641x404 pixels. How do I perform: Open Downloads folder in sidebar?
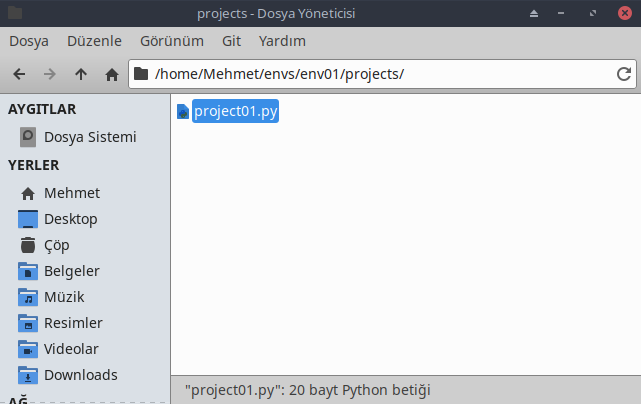68,375
